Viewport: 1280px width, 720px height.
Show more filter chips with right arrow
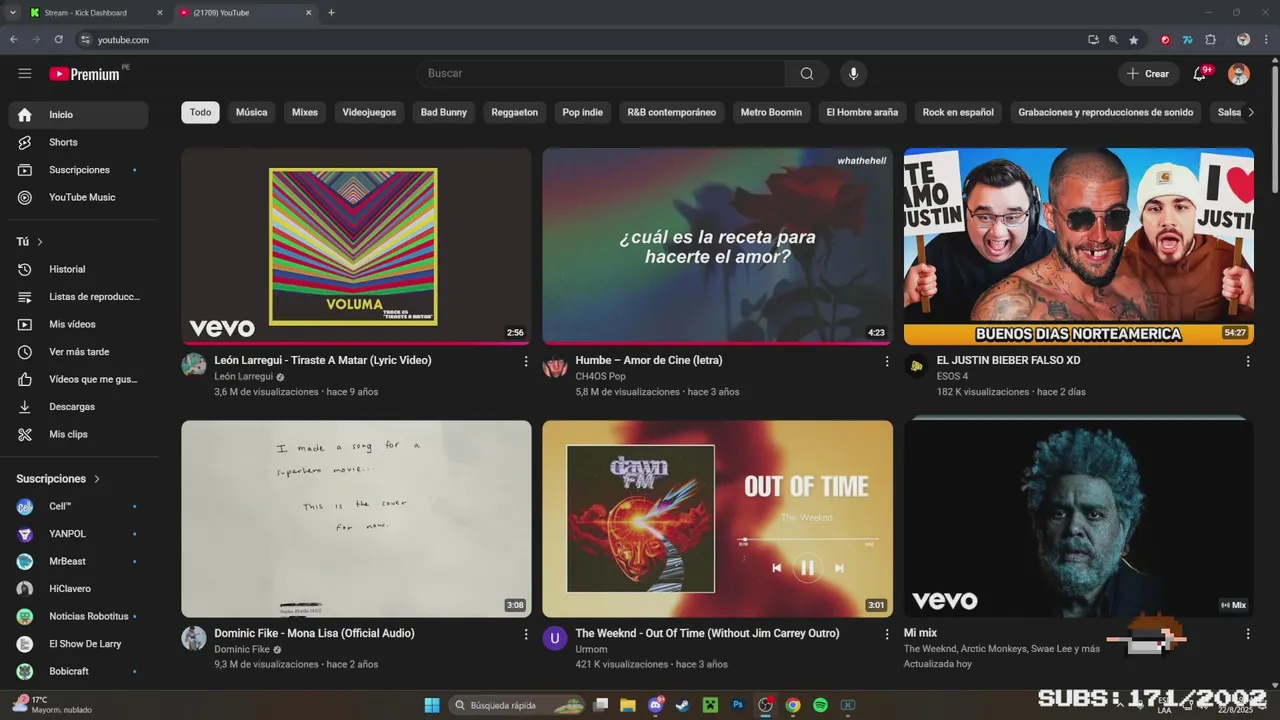coord(1250,113)
